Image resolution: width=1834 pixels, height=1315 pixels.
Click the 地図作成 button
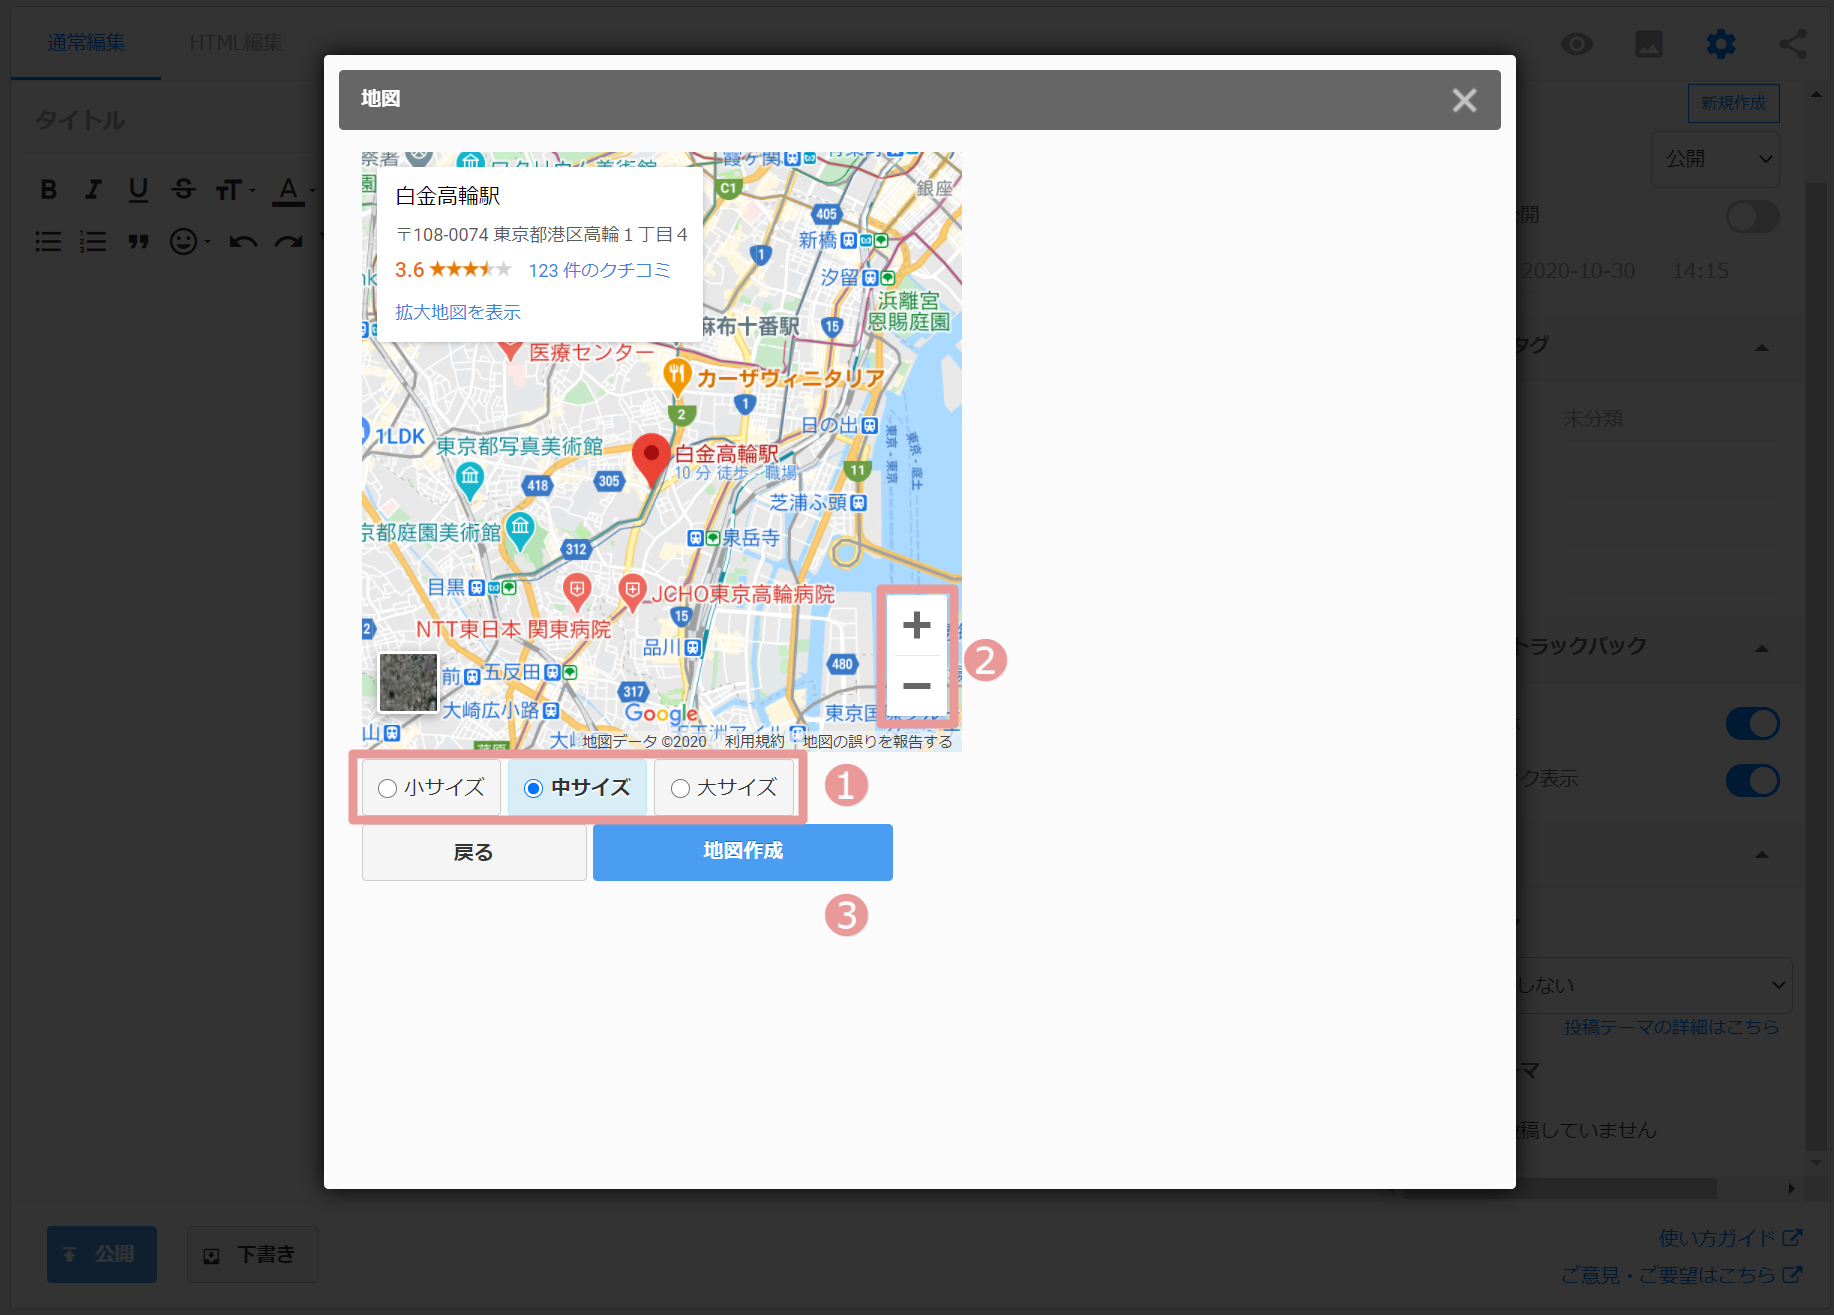pos(743,852)
